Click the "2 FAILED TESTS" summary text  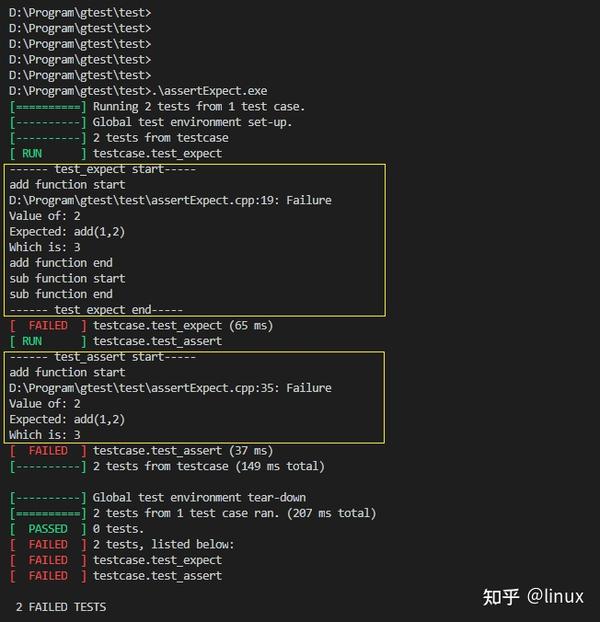pos(61,607)
